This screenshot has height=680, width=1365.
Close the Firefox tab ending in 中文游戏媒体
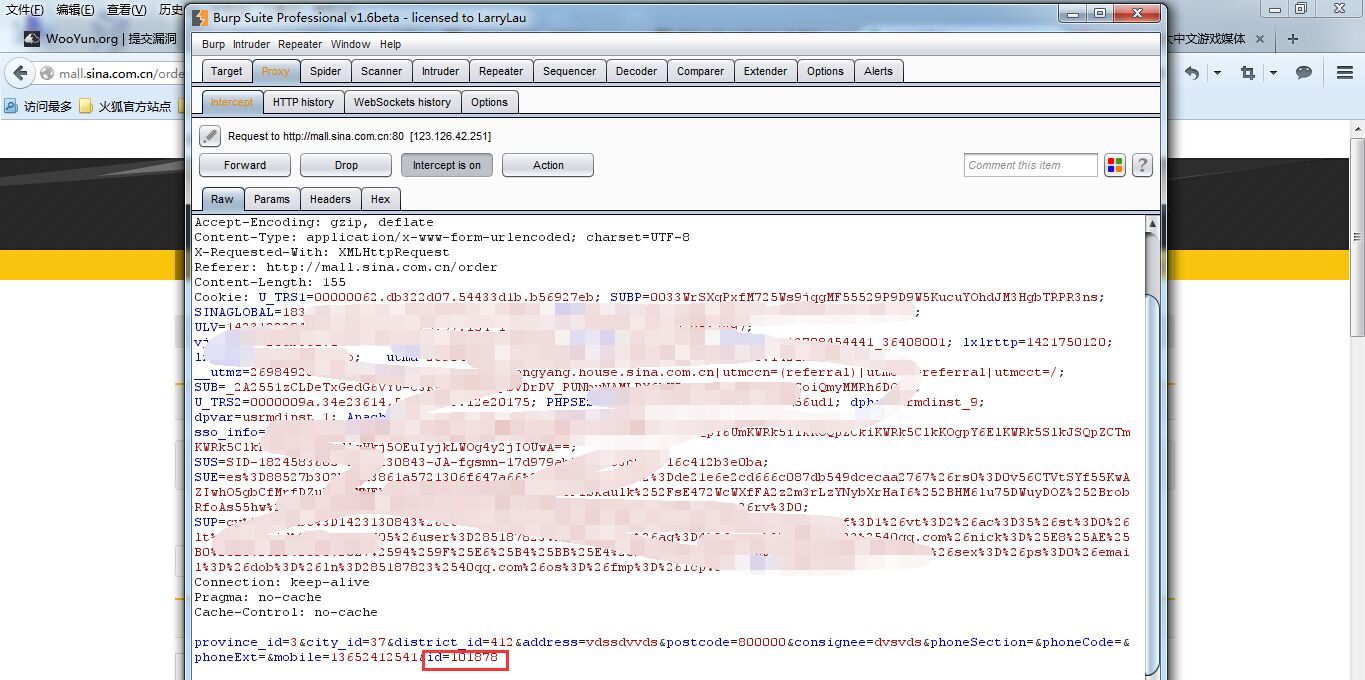pyautogui.click(x=1260, y=39)
